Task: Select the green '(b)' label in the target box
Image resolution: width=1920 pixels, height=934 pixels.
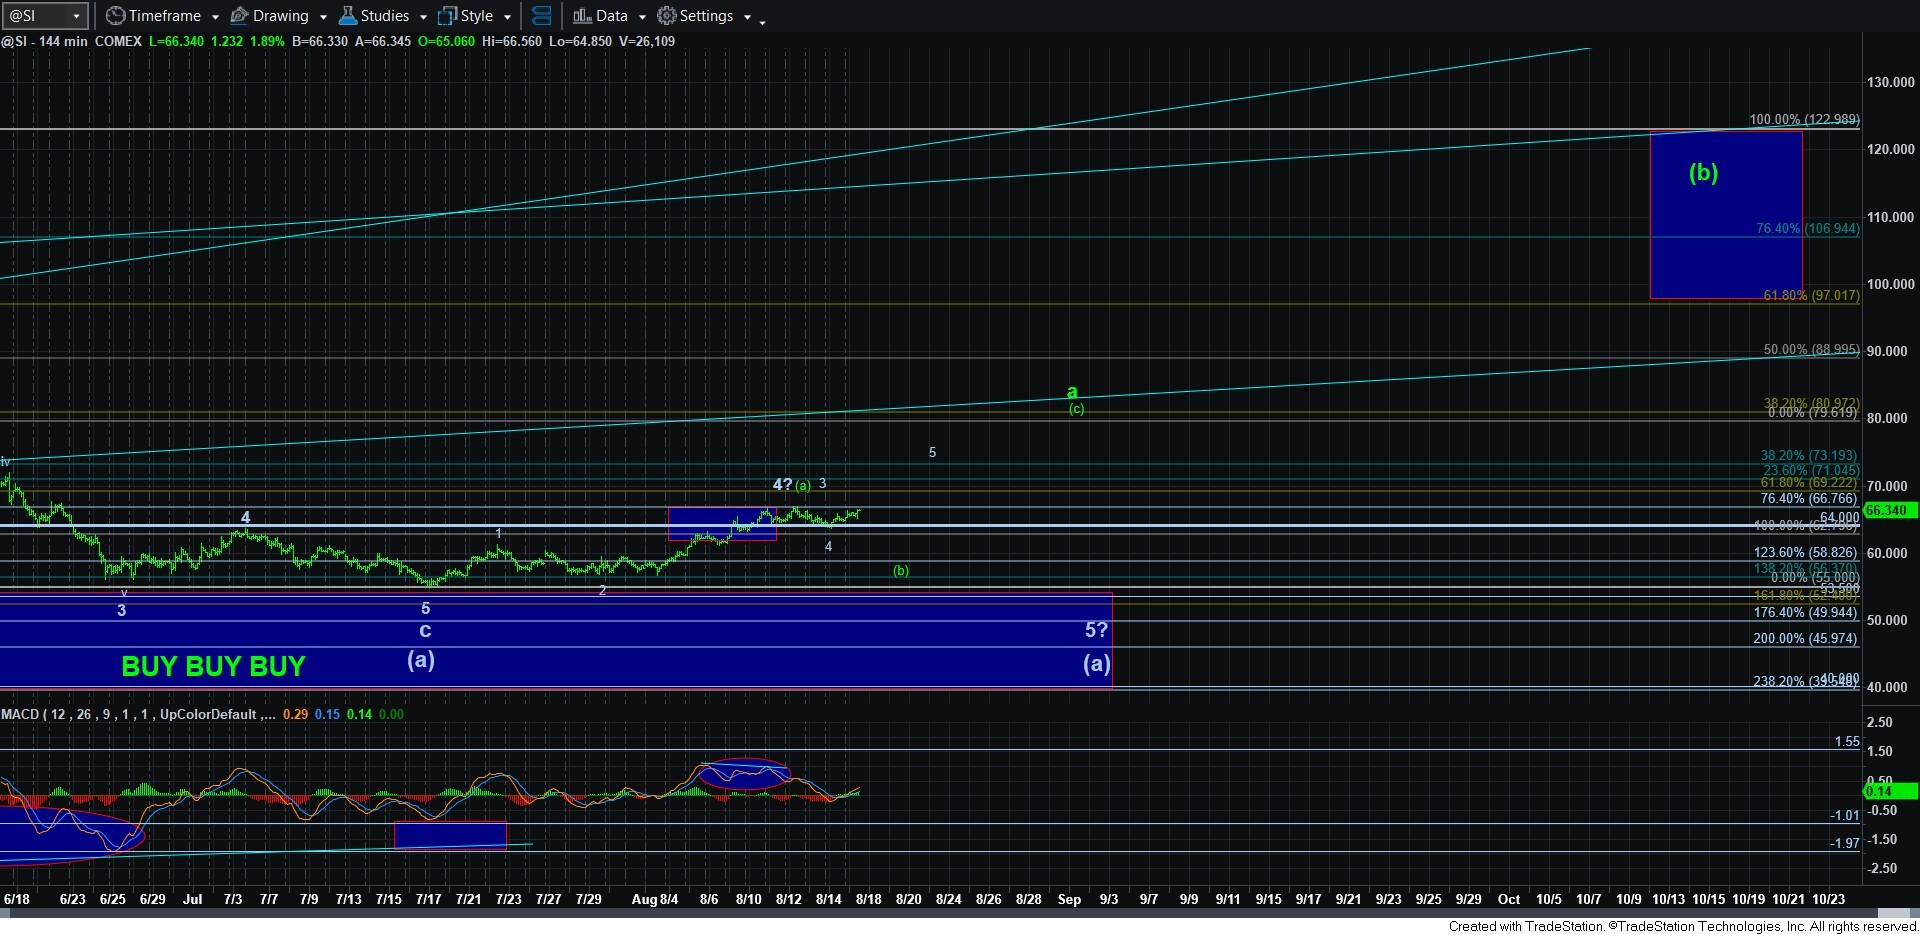Action: (1703, 172)
